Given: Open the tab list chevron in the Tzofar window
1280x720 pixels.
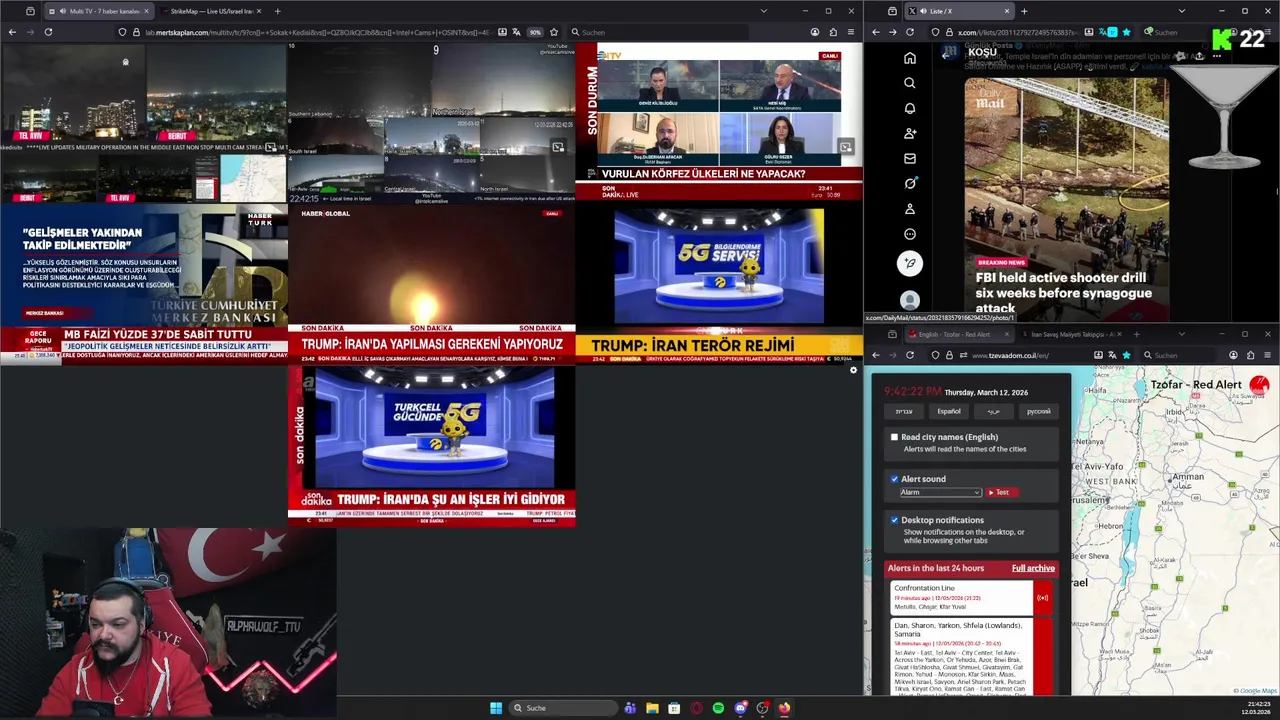Looking at the screenshot, I should point(1181,334).
